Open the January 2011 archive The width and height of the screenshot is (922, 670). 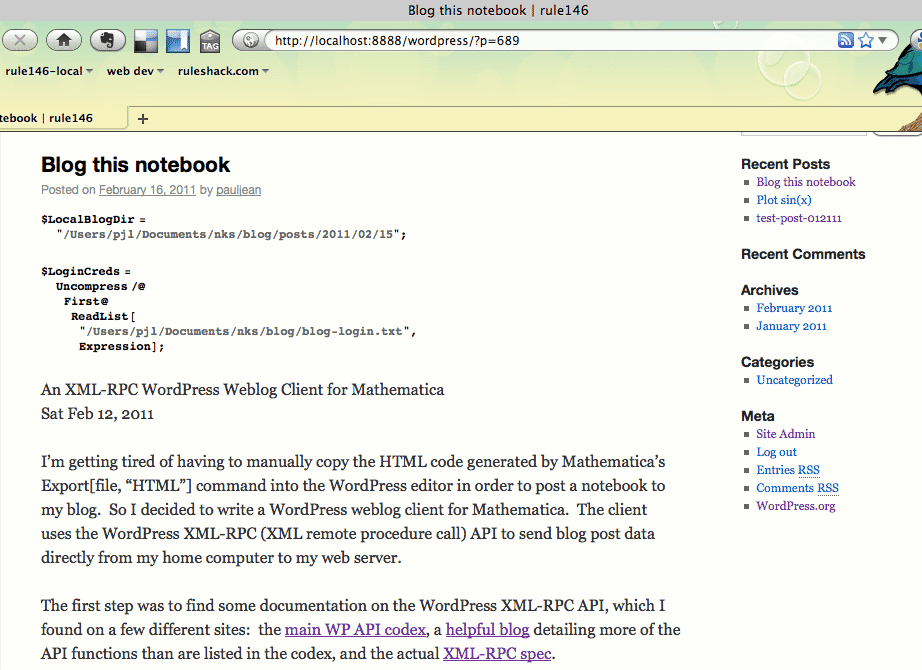(791, 326)
